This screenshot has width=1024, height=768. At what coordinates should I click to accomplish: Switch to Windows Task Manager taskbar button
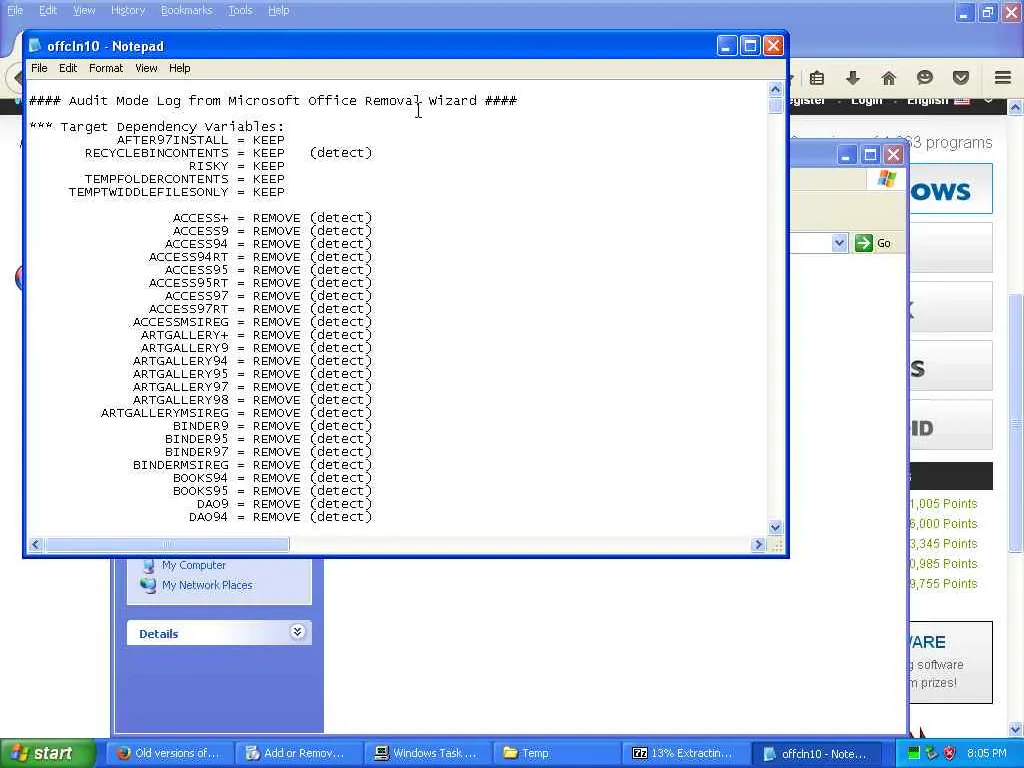[426, 753]
